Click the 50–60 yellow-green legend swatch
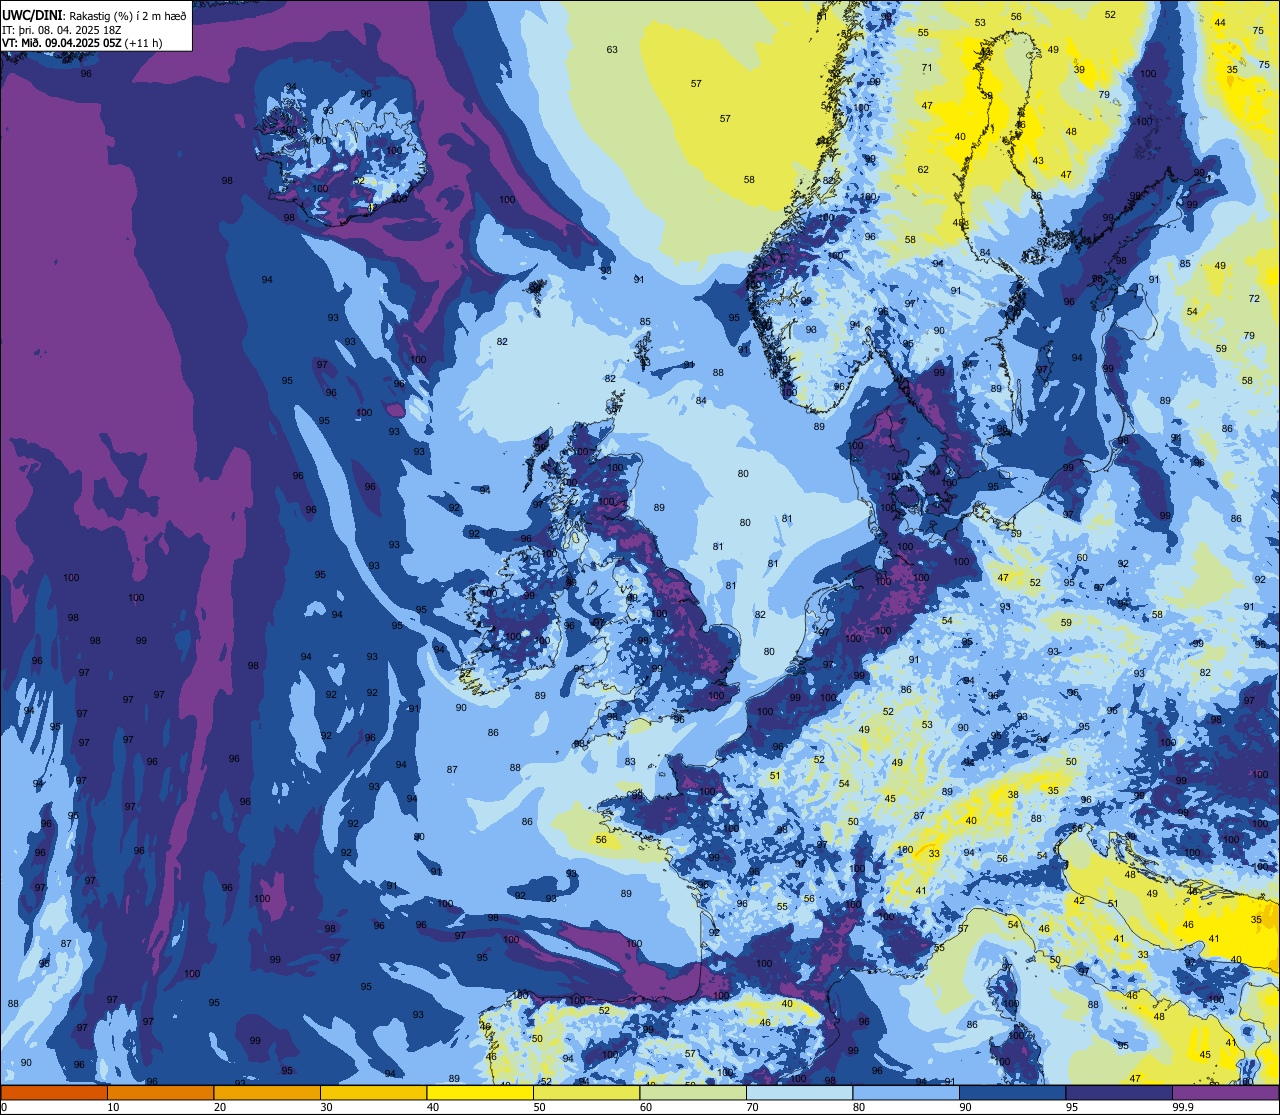The width and height of the screenshot is (1280, 1115). (586, 1093)
